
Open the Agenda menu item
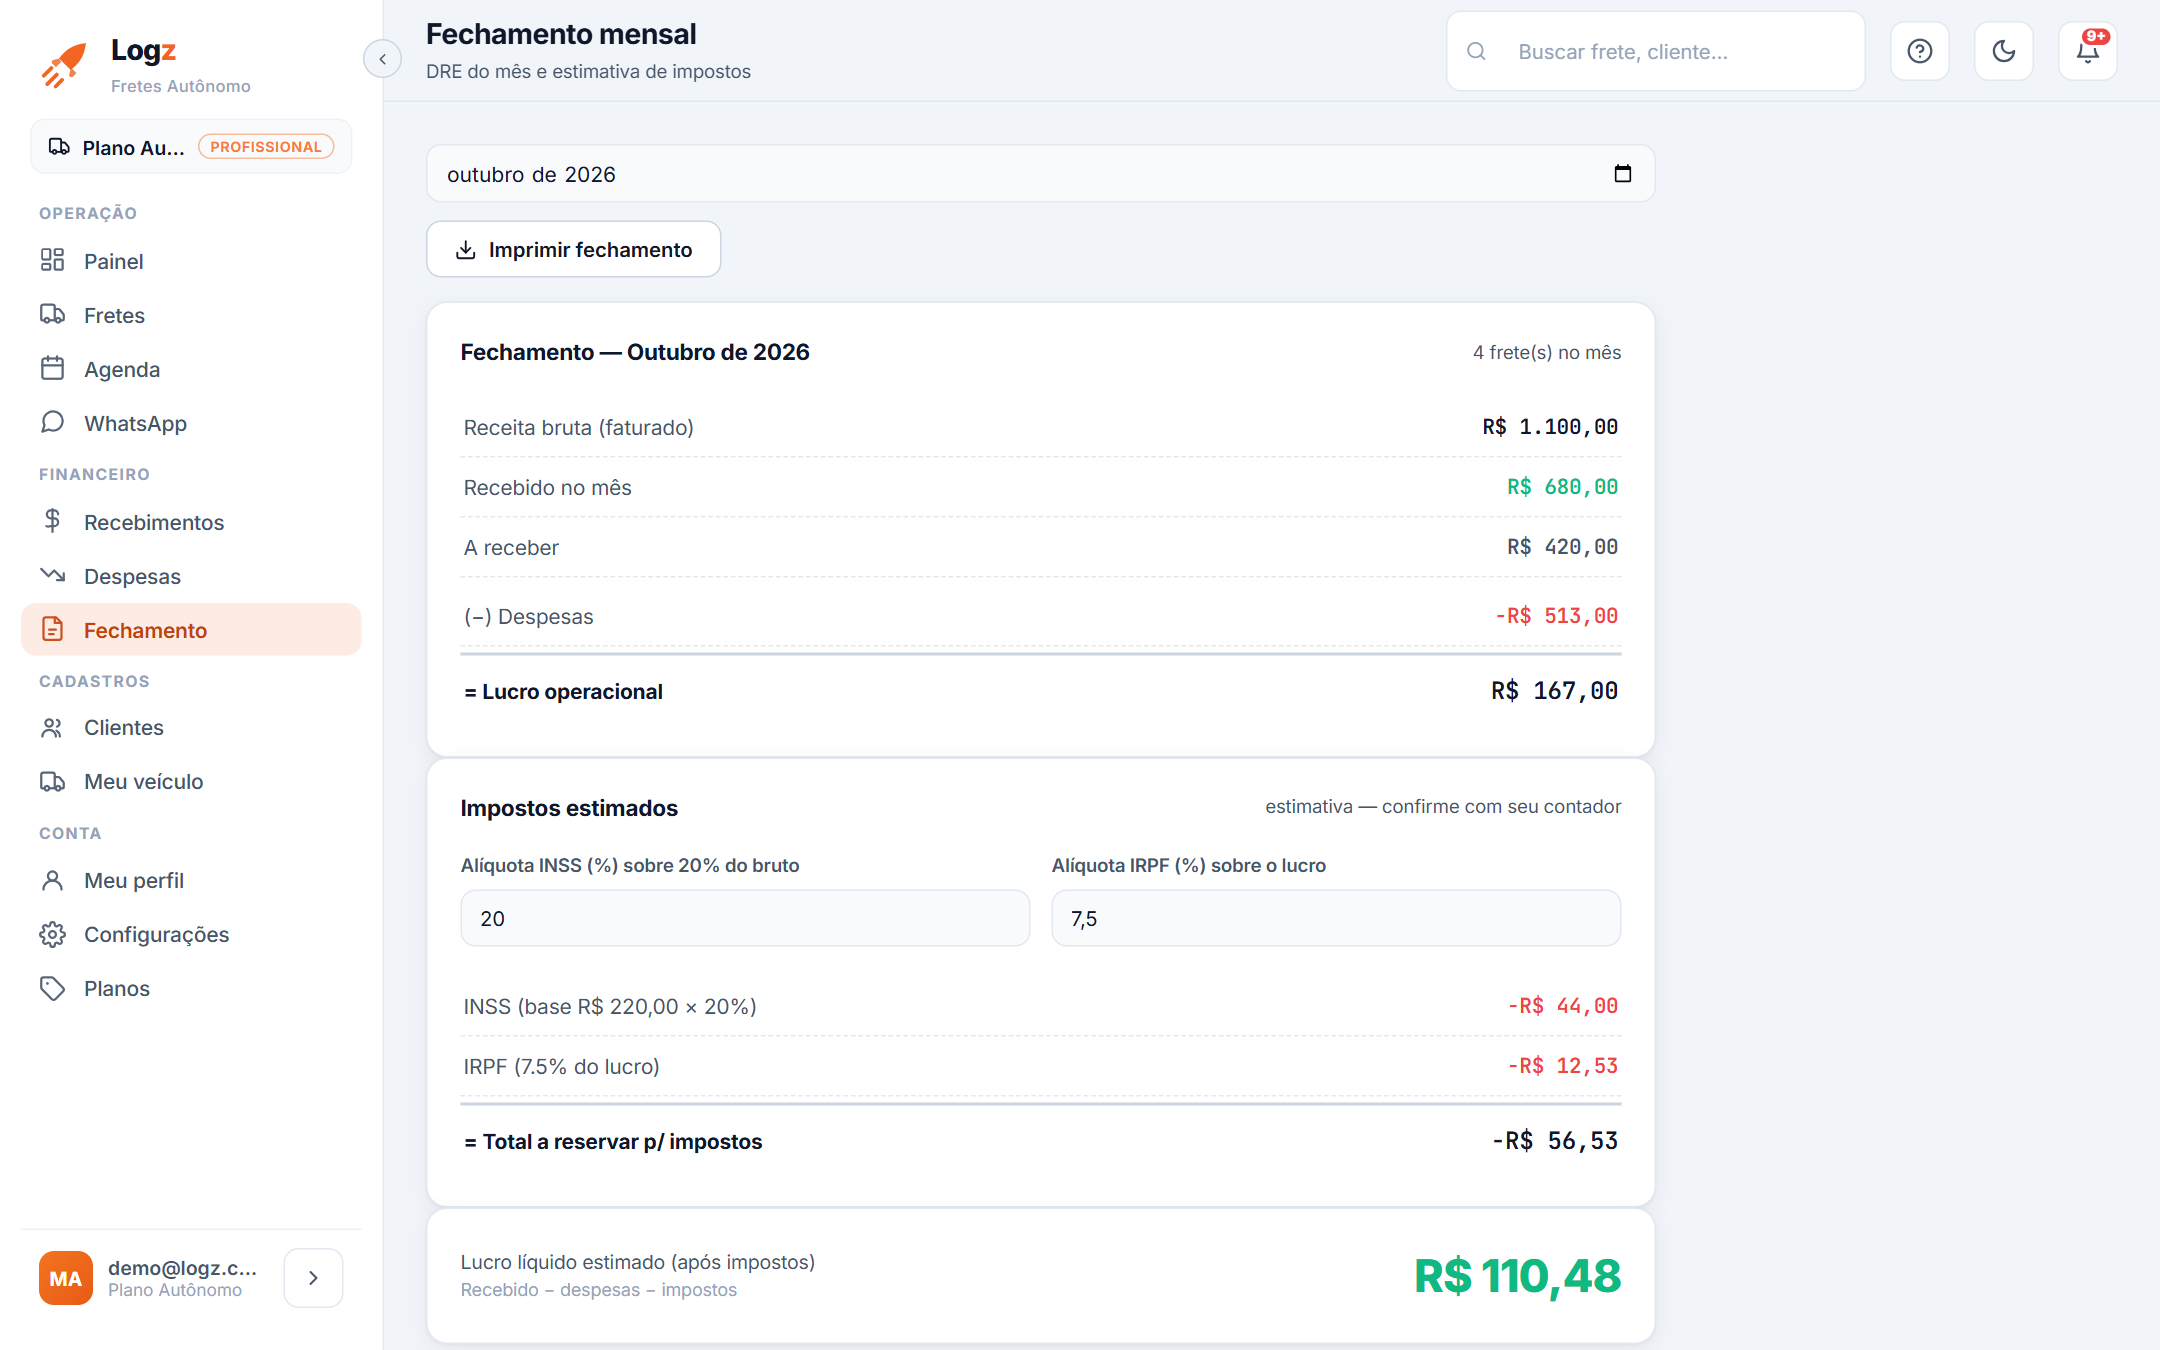(x=191, y=369)
